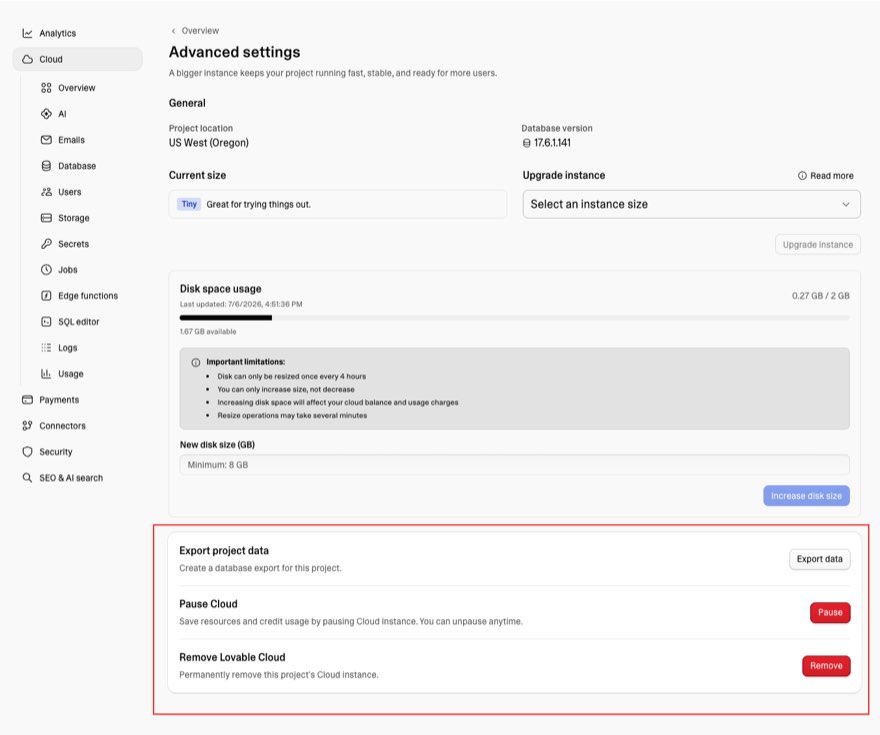Click the disk space usage progress bar
The height and width of the screenshot is (735, 880).
click(514, 318)
